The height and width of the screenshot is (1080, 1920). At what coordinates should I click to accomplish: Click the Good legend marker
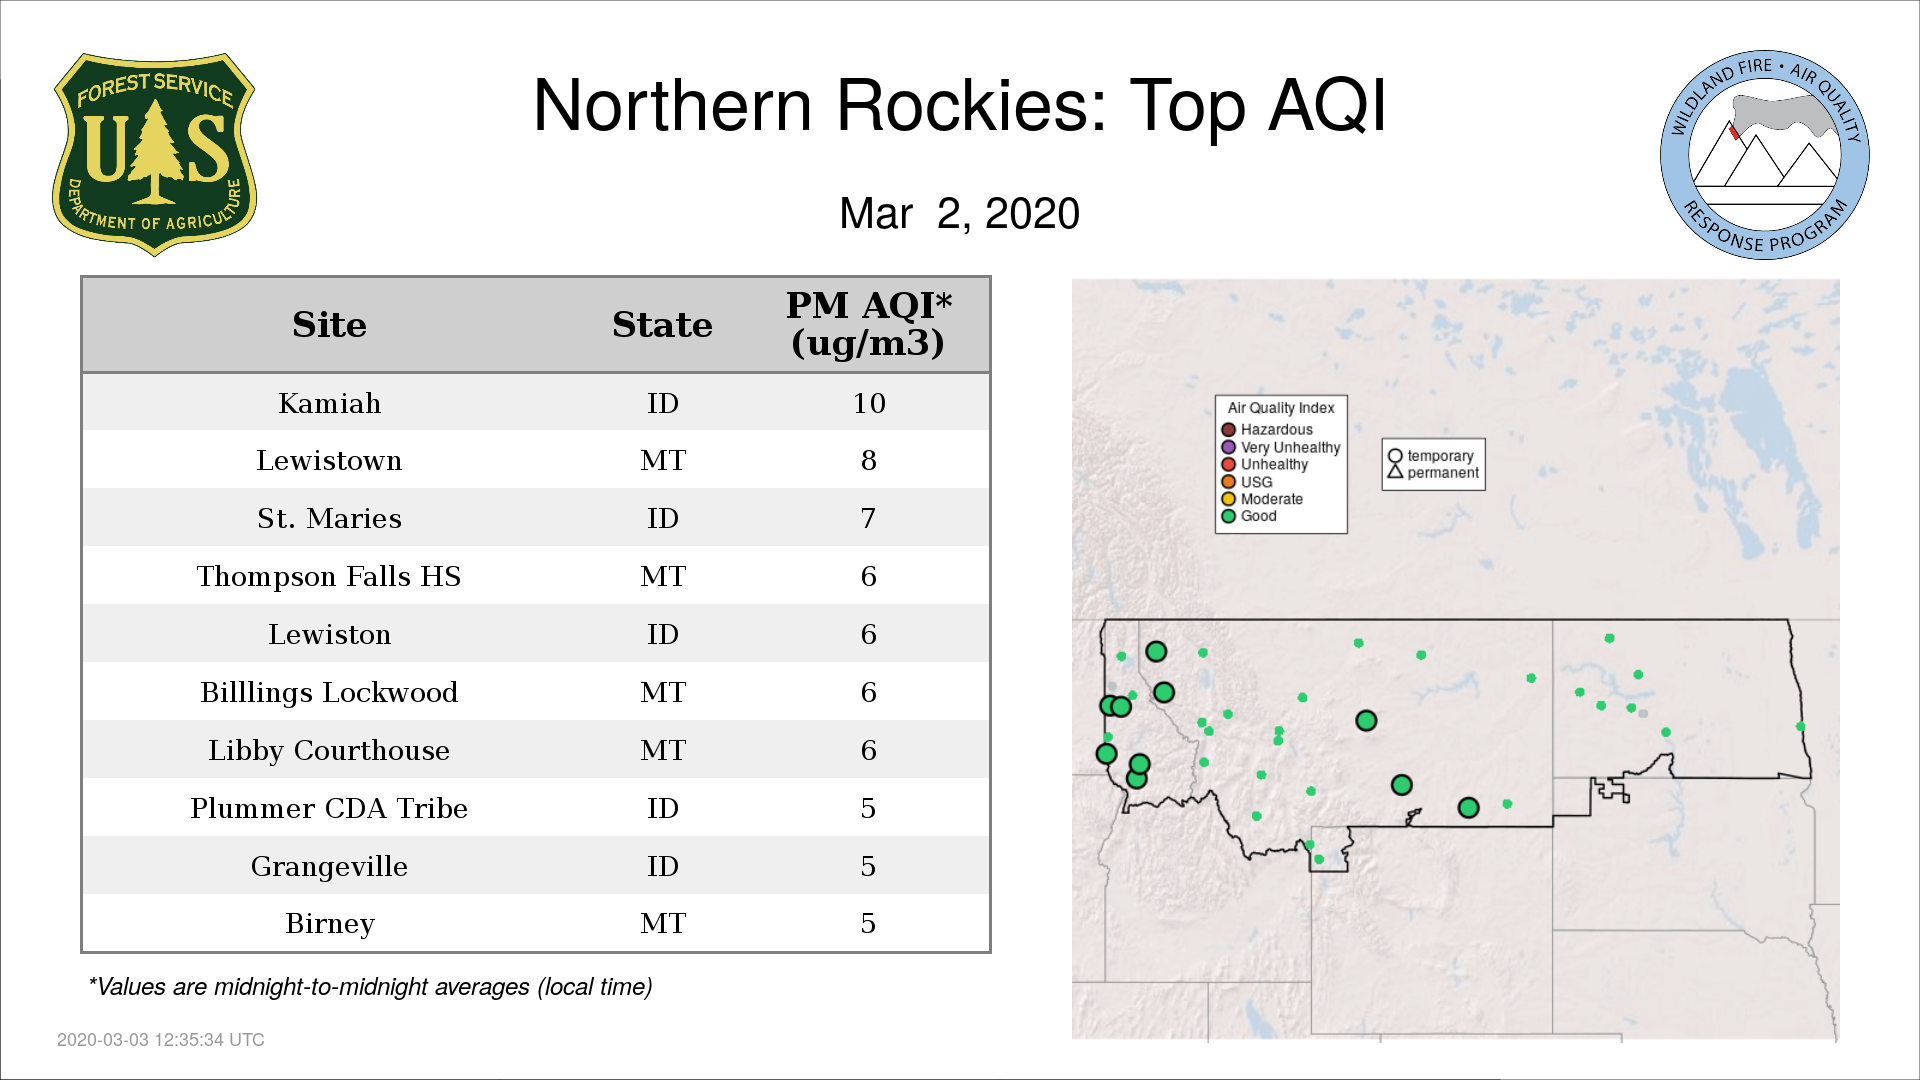coord(1228,516)
